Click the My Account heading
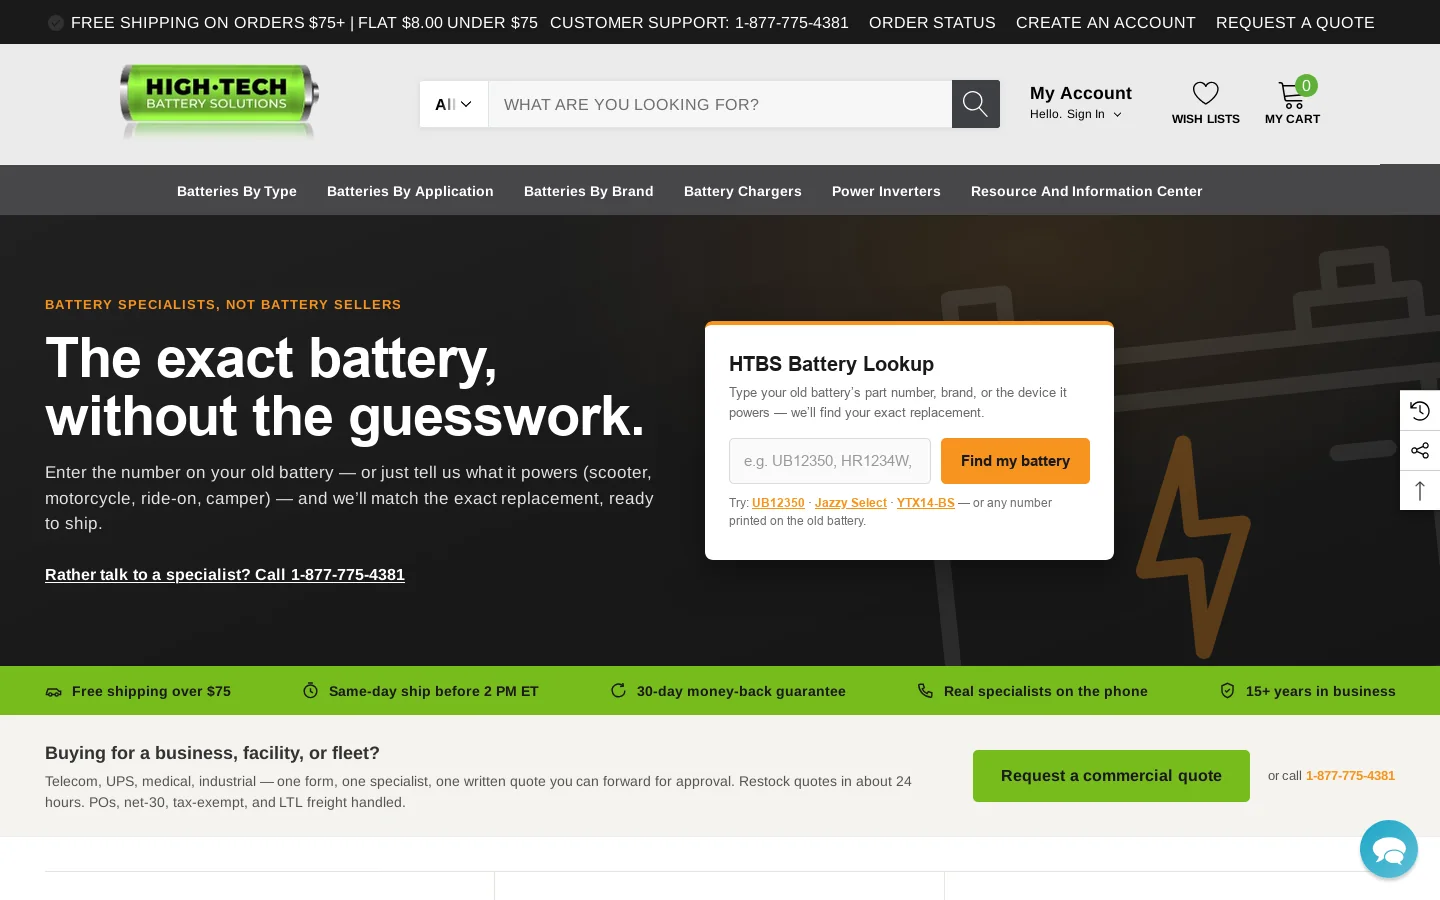Viewport: 1440px width, 900px height. pos(1081,93)
